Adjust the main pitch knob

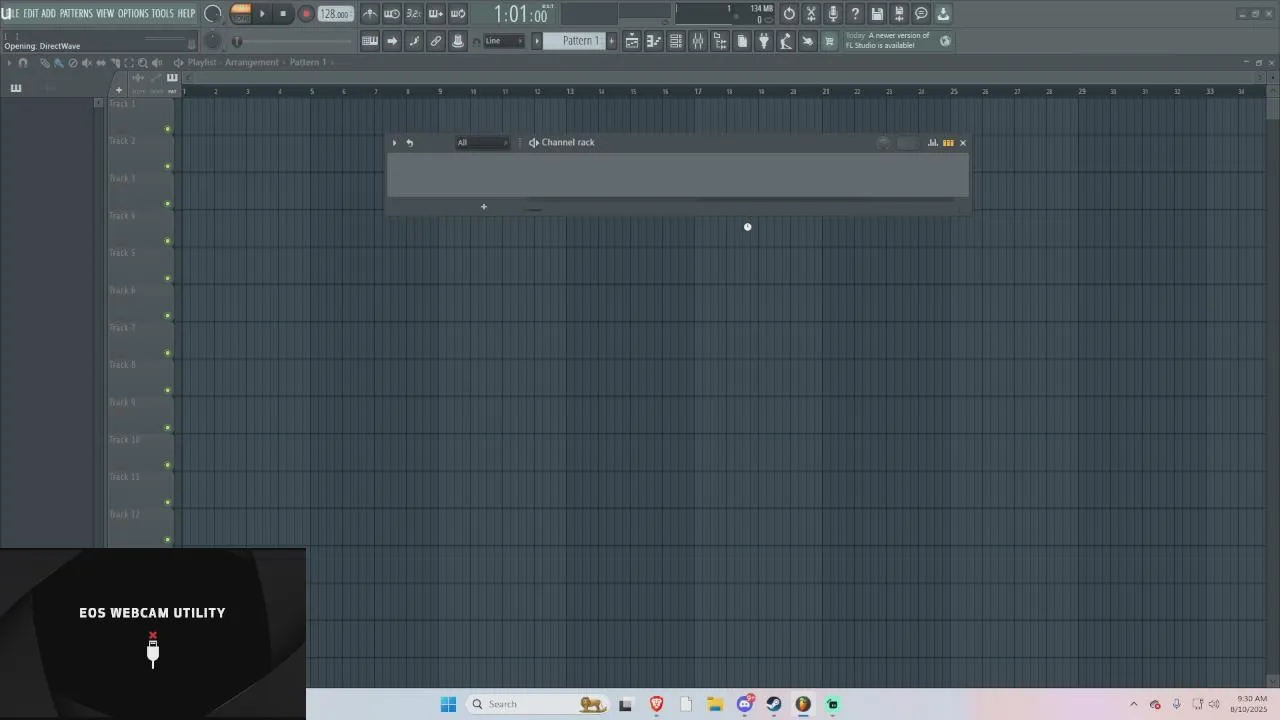(x=213, y=41)
